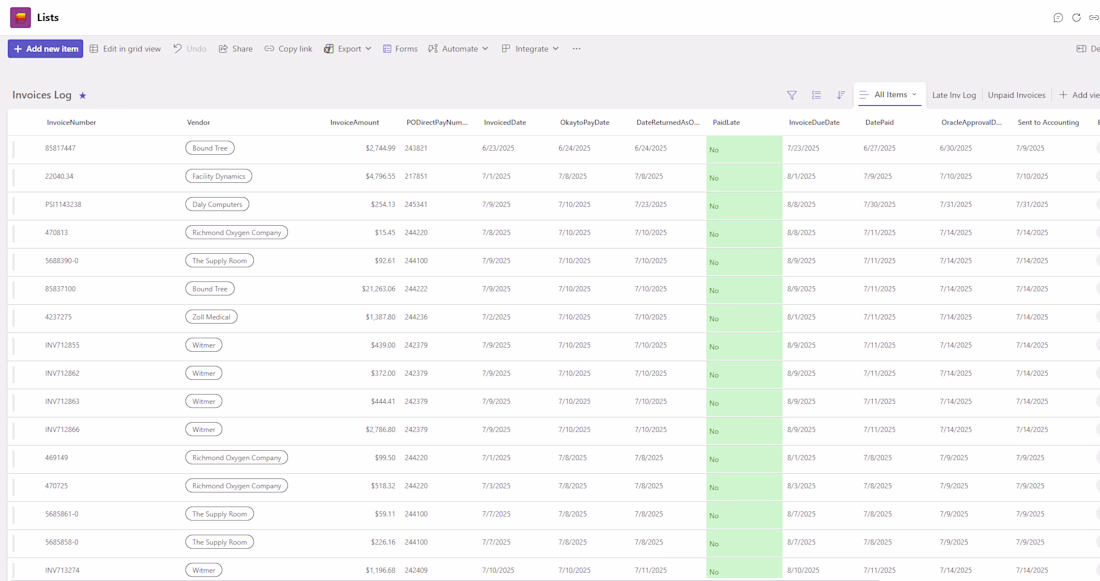Image resolution: width=1100 pixels, height=581 pixels.
Task: Select invoice number 85817447
Action: 60,148
